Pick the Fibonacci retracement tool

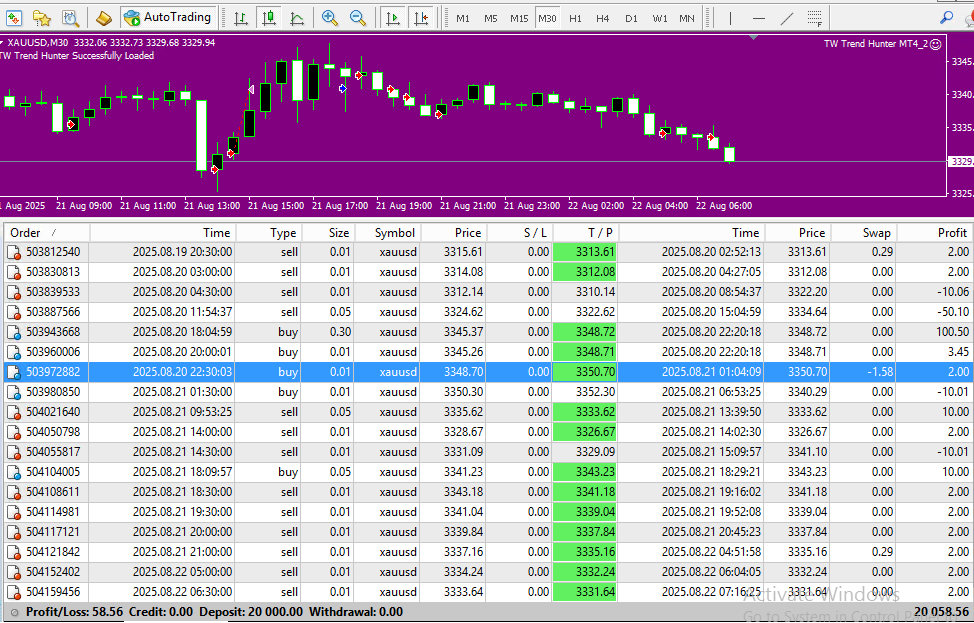pyautogui.click(x=815, y=19)
